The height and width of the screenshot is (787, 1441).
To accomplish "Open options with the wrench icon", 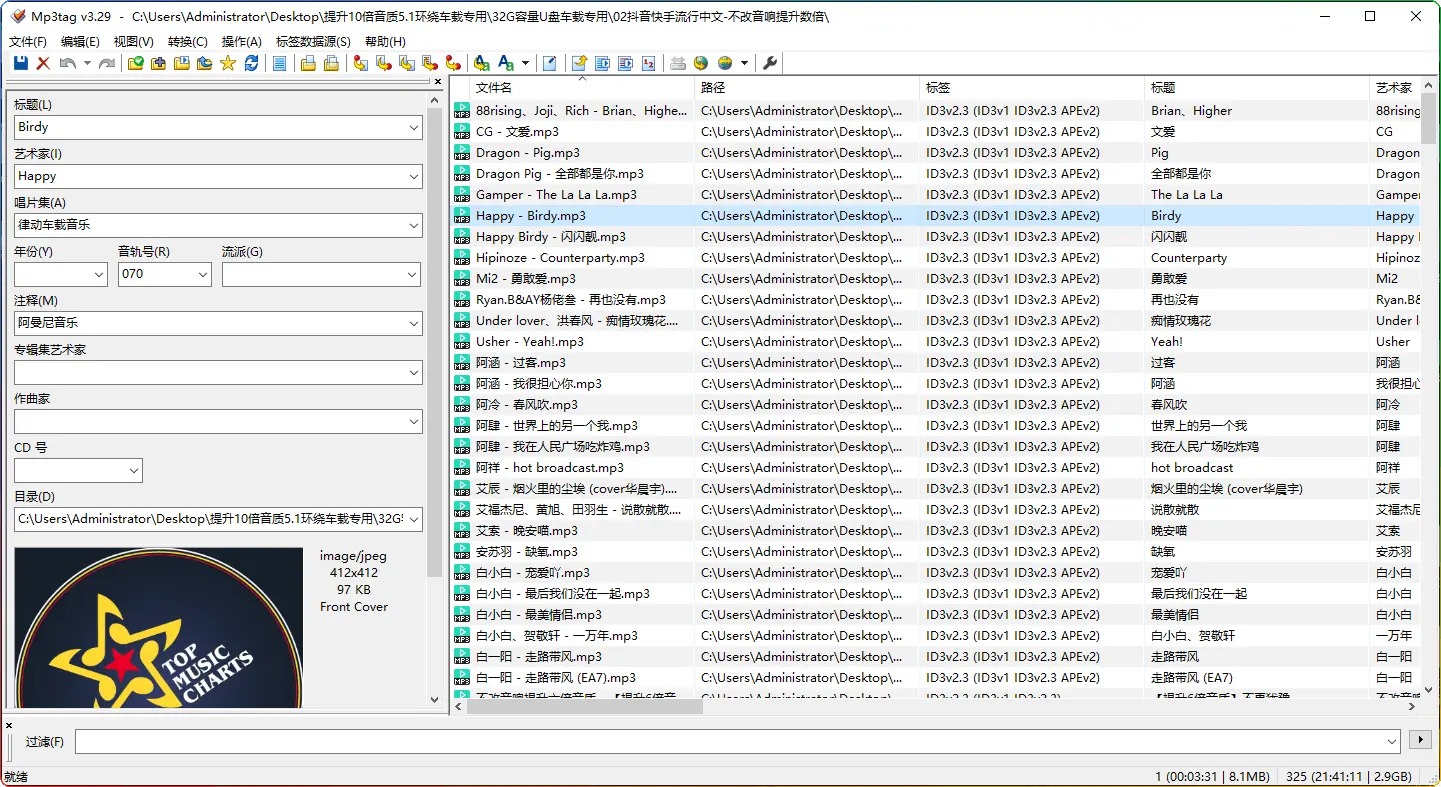I will coord(770,64).
